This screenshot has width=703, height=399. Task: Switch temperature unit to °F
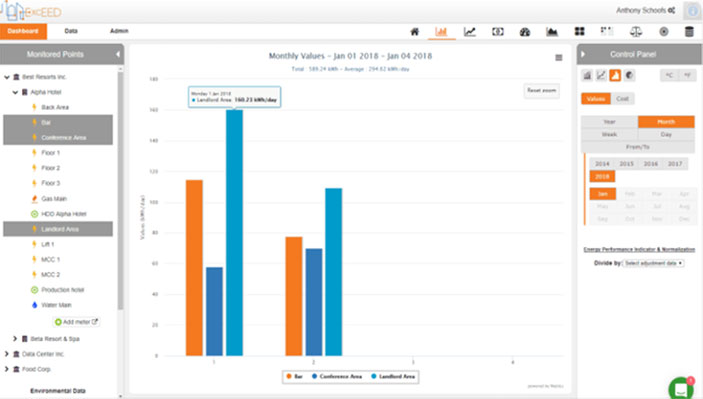pos(686,75)
